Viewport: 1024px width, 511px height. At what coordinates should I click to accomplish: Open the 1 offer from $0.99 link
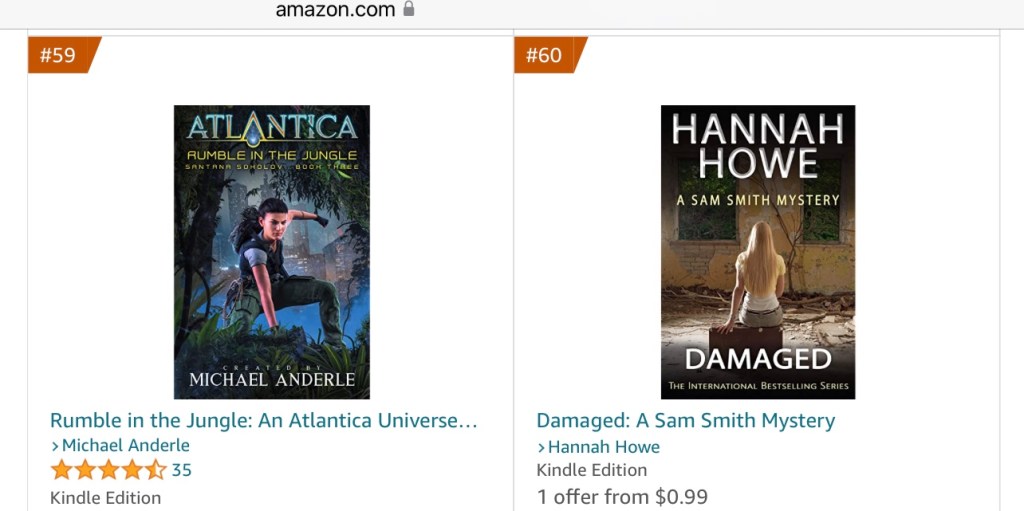point(622,497)
